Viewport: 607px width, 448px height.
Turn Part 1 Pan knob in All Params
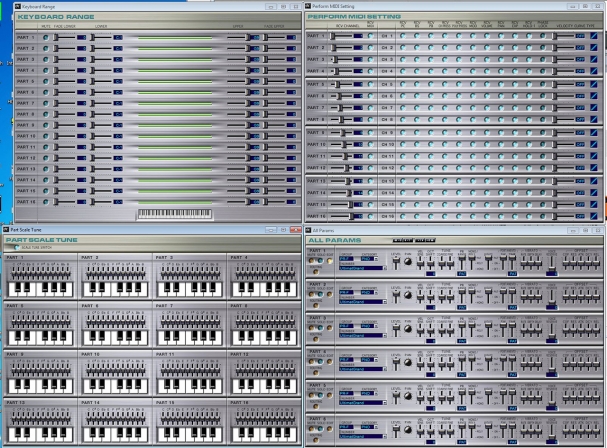click(408, 262)
